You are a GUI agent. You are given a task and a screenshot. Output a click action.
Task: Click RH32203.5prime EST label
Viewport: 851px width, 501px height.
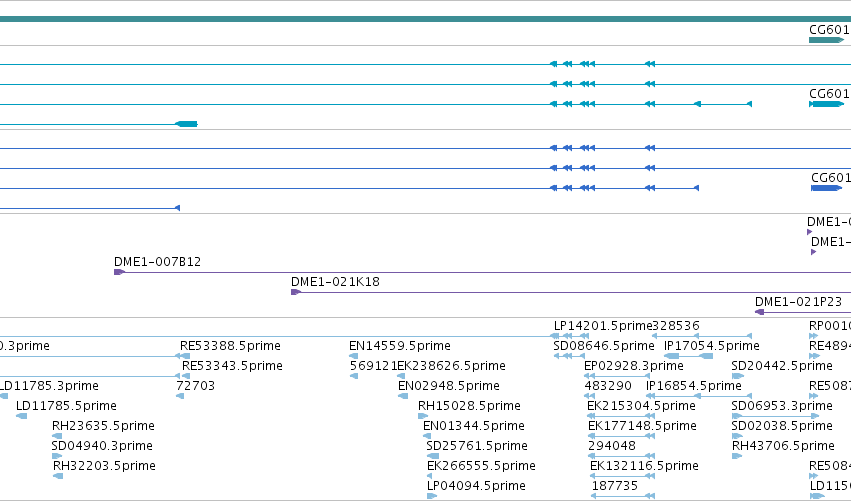[104, 466]
